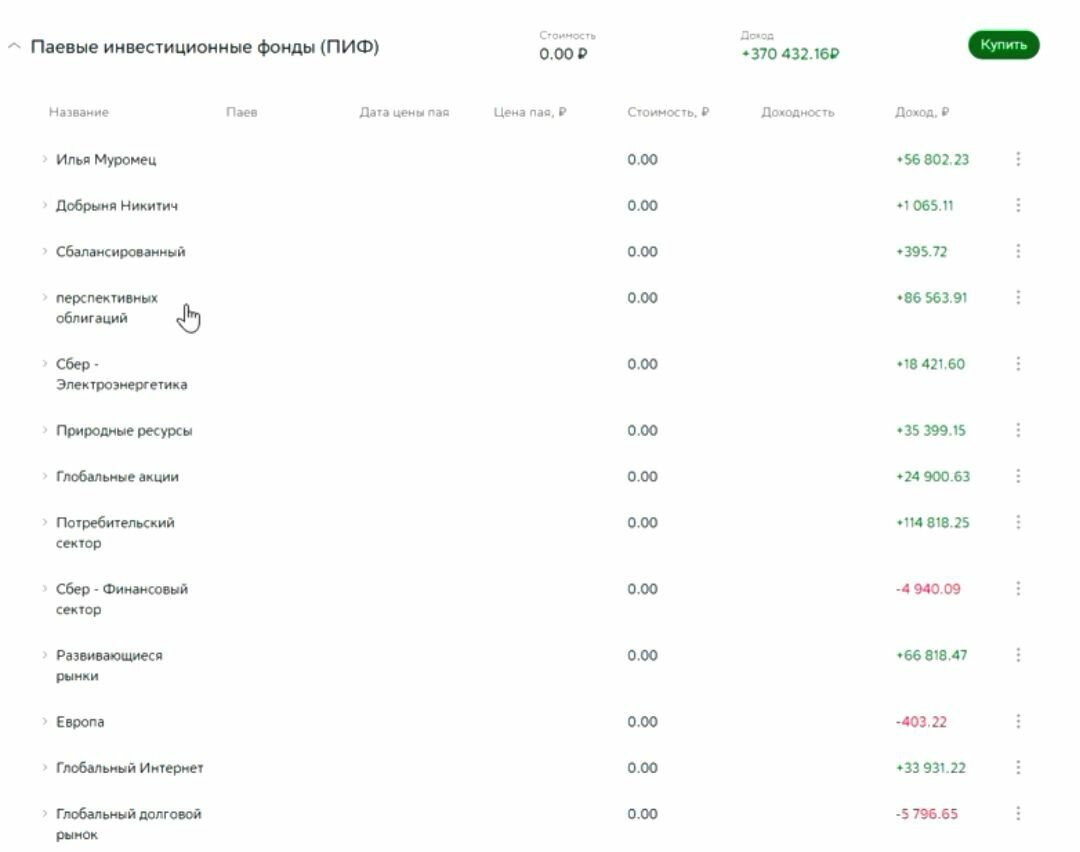Expand the Развивающиеся рынки fund row
Image resolution: width=1080 pixels, height=852 pixels.
pos(45,655)
